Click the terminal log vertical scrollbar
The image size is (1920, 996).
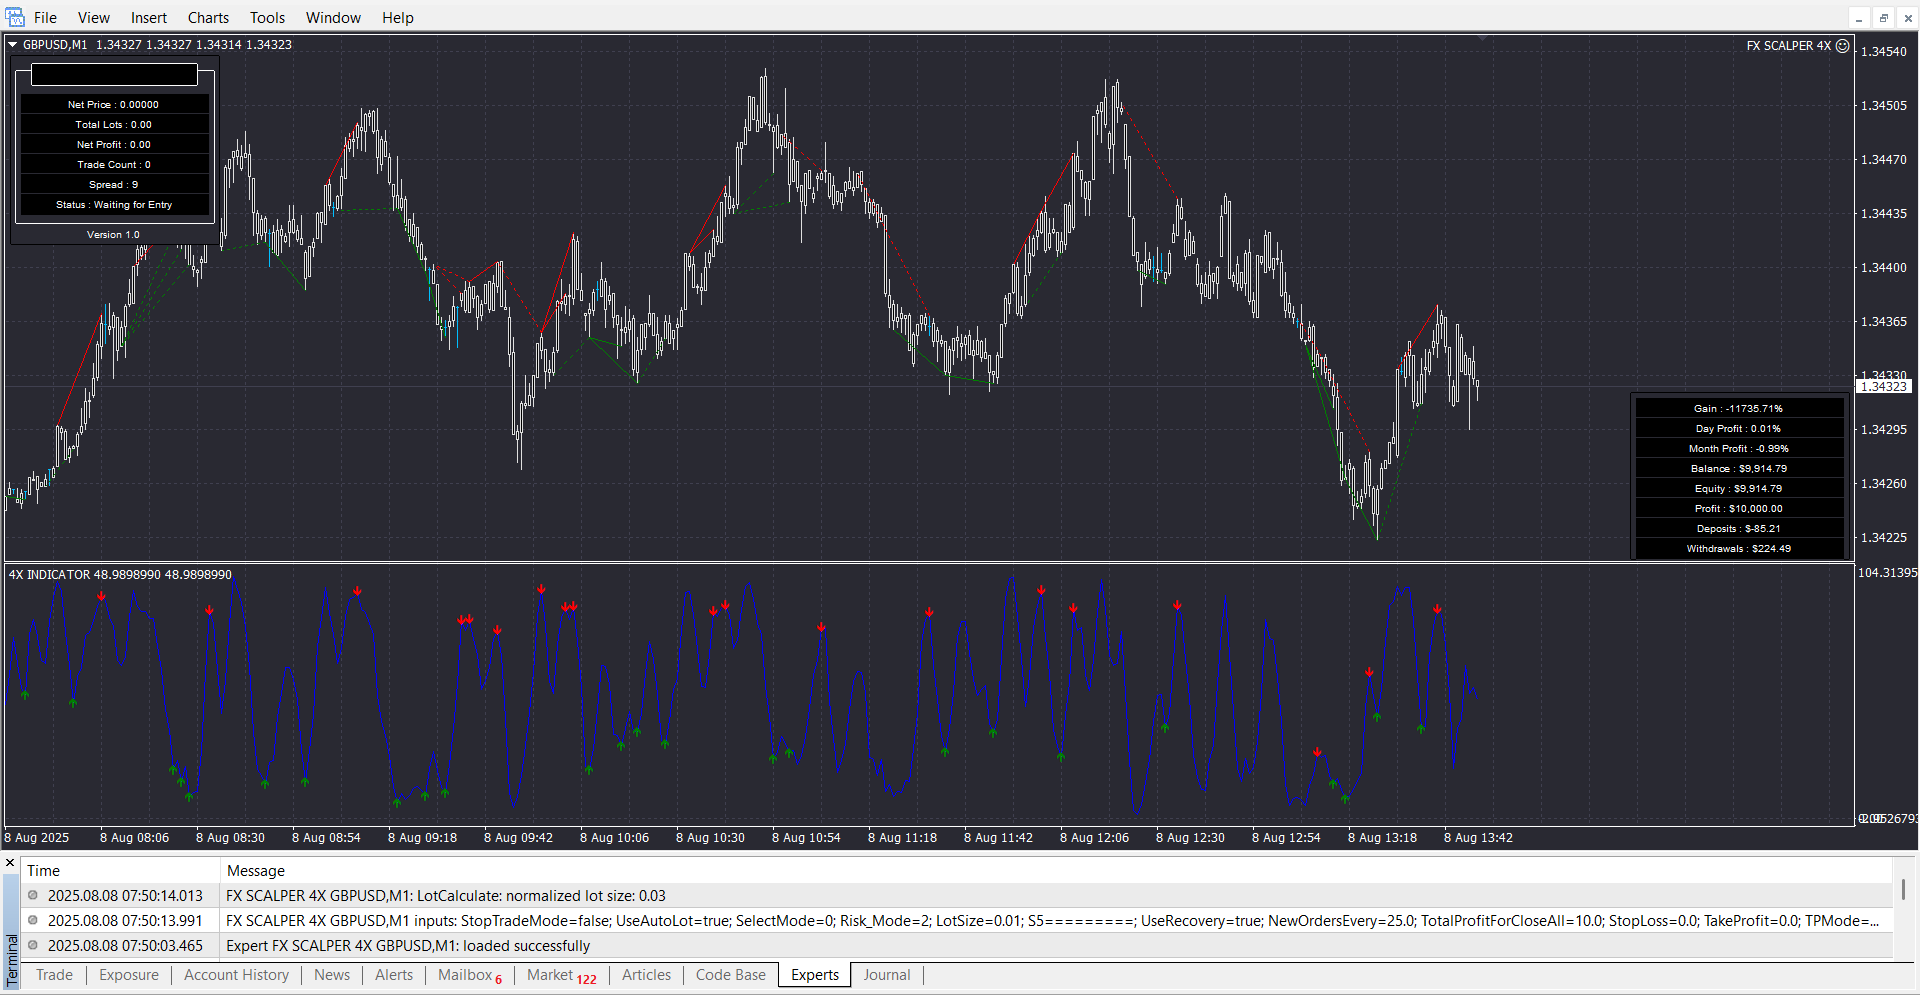(1903, 890)
